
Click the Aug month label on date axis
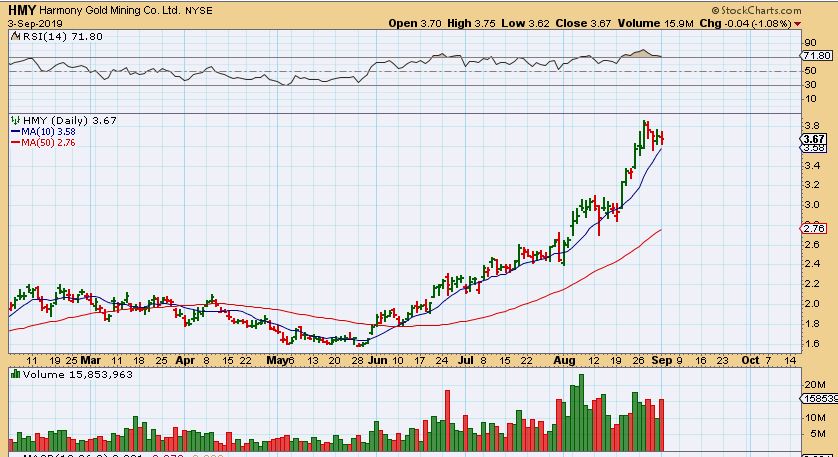pyautogui.click(x=564, y=360)
